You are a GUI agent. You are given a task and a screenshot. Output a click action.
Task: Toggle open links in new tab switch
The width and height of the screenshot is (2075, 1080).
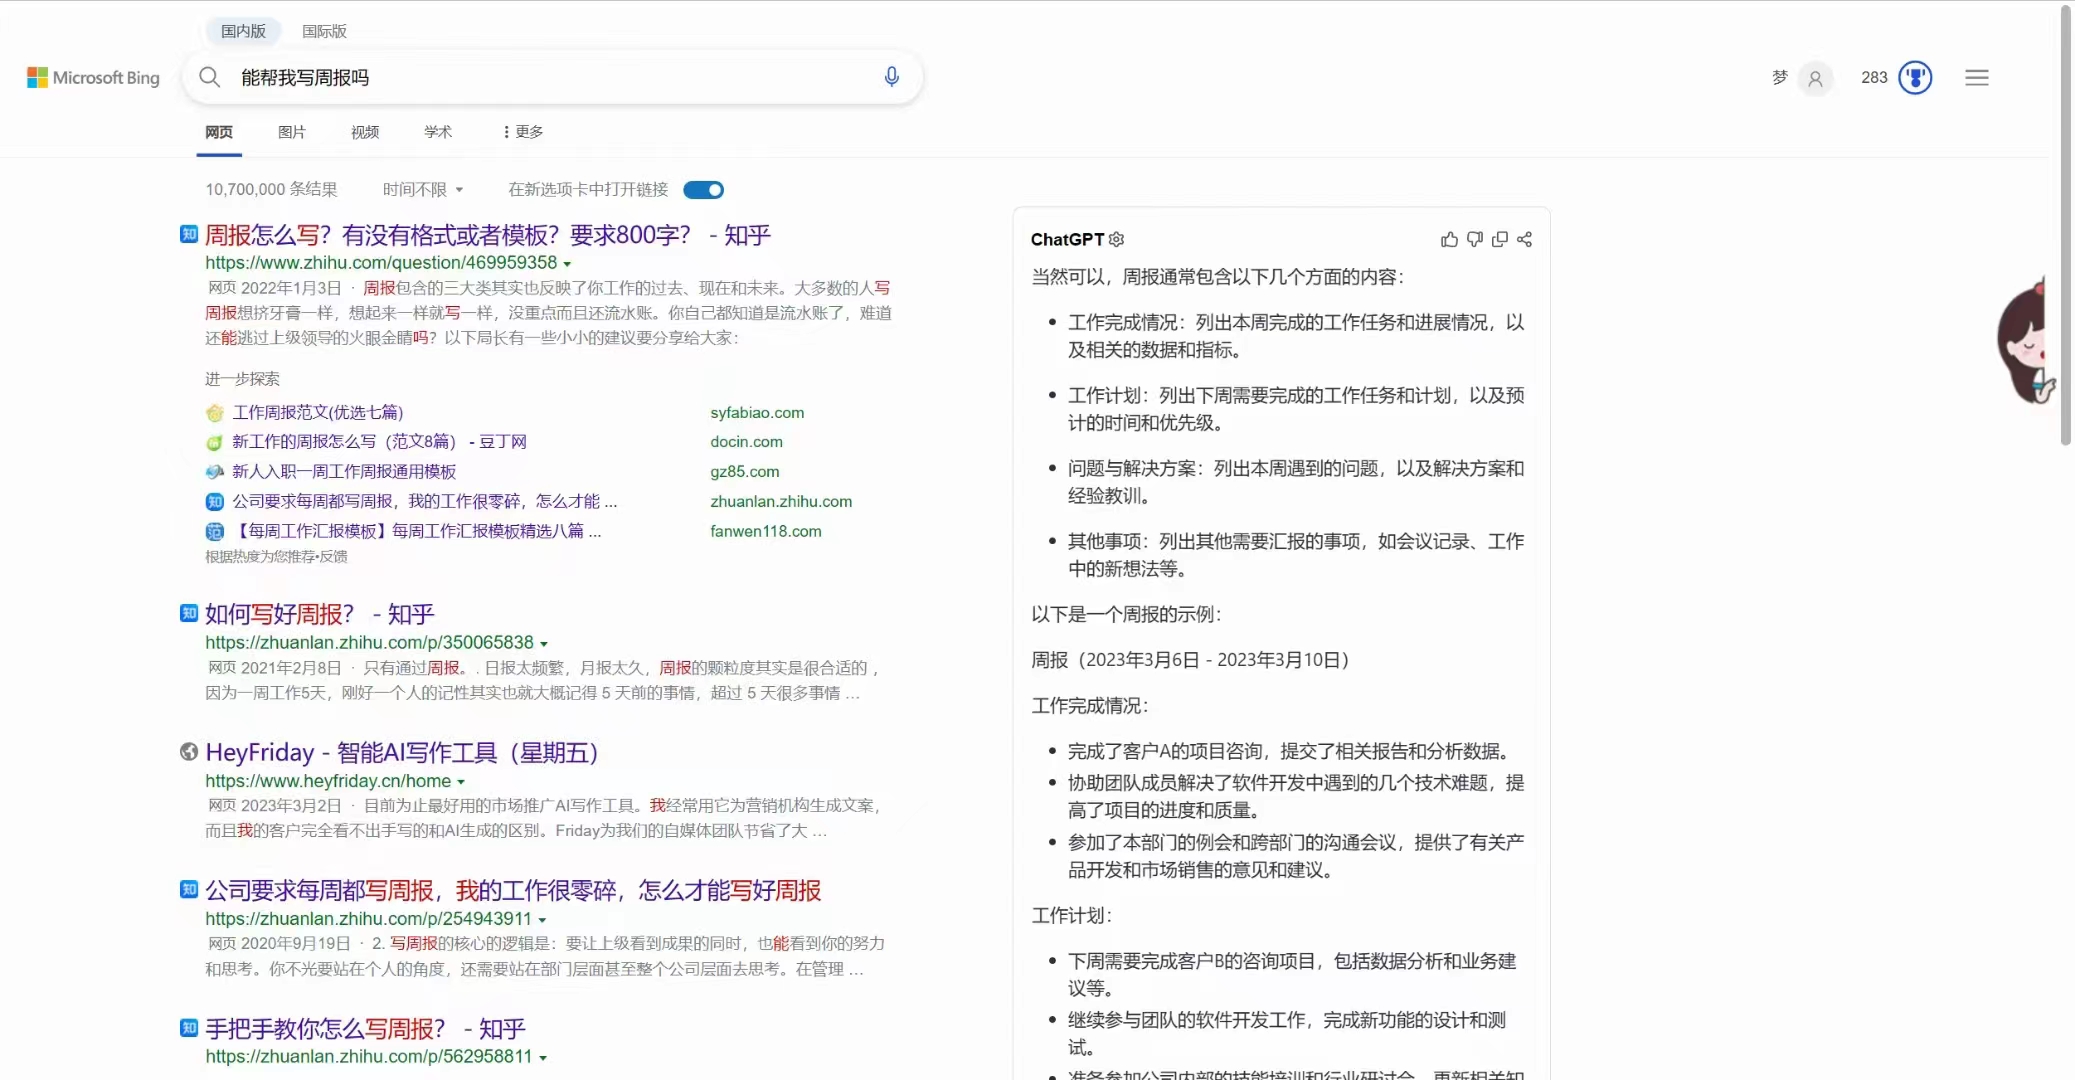point(704,190)
